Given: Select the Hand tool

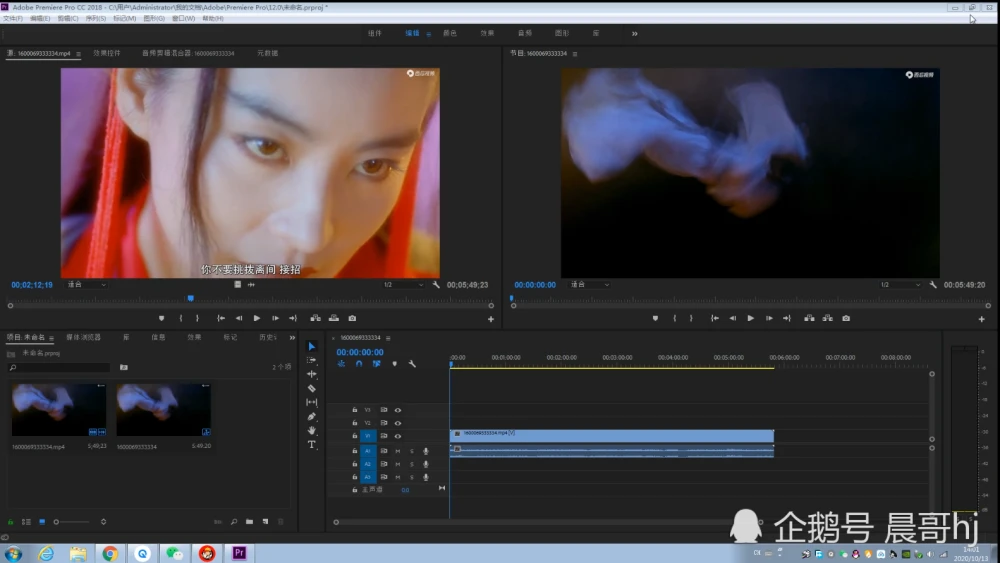Looking at the screenshot, I should 311,430.
